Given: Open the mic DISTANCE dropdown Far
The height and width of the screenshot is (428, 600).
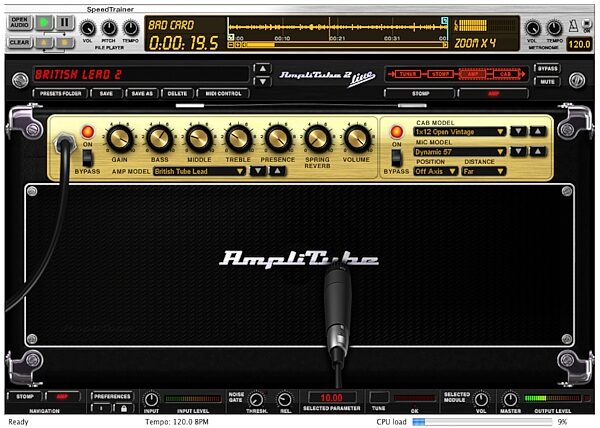Looking at the screenshot, I should (x=484, y=171).
